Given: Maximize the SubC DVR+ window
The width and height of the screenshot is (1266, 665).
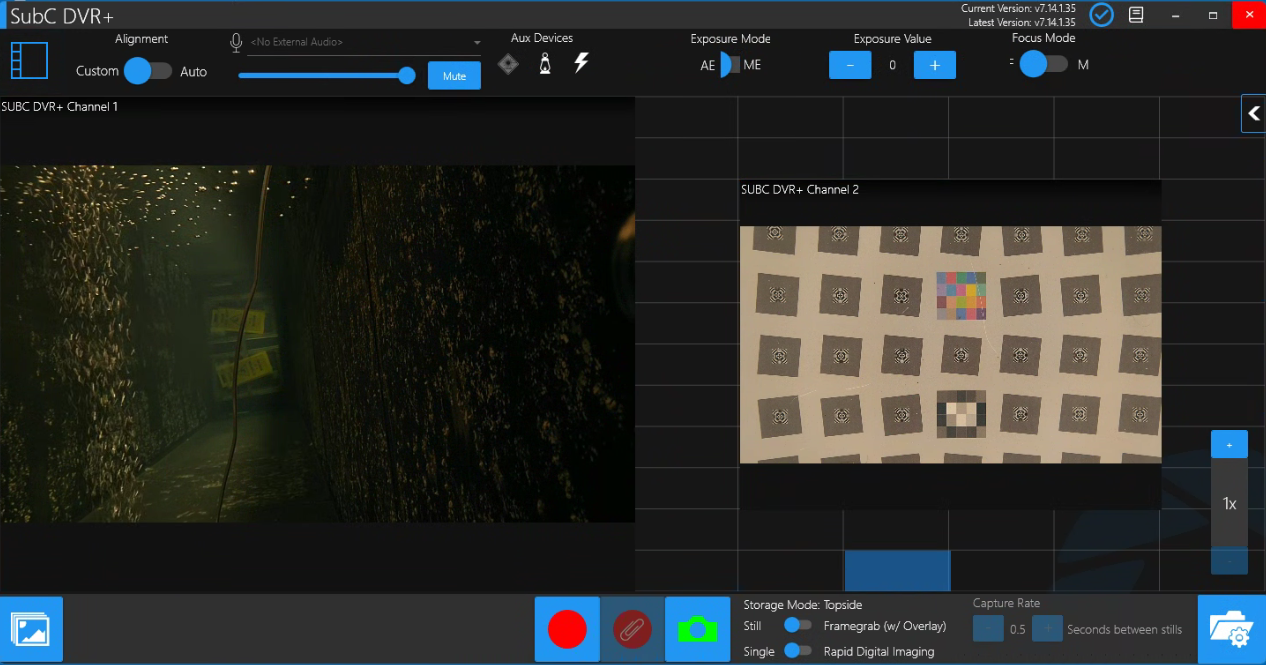Looking at the screenshot, I should tap(1213, 15).
